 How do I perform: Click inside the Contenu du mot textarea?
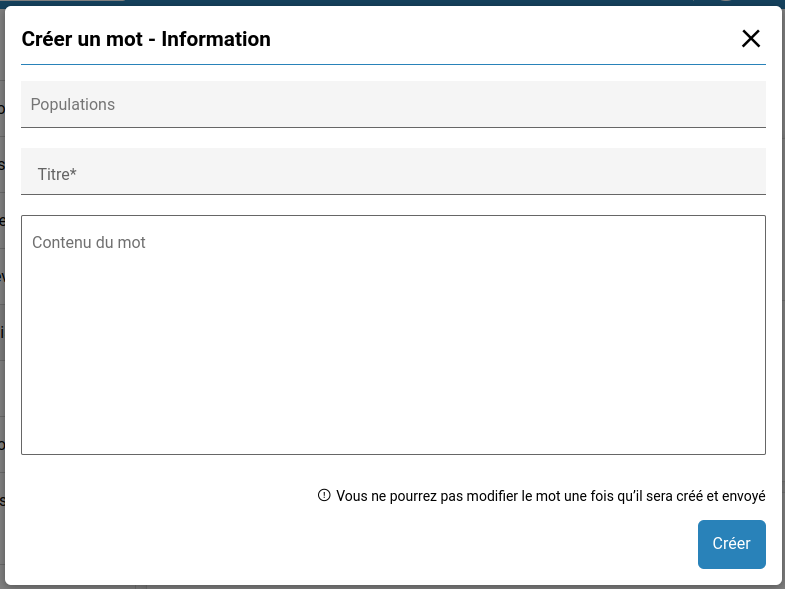click(393, 335)
